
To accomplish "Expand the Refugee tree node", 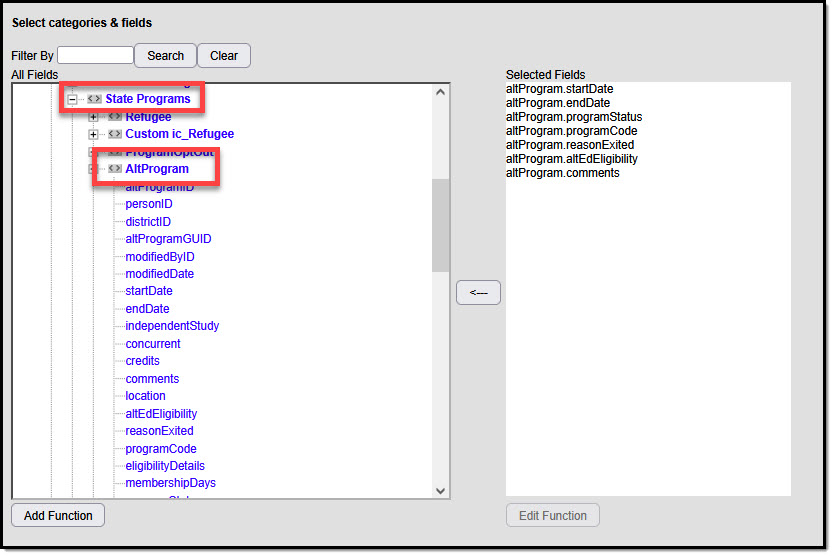I will (93, 117).
